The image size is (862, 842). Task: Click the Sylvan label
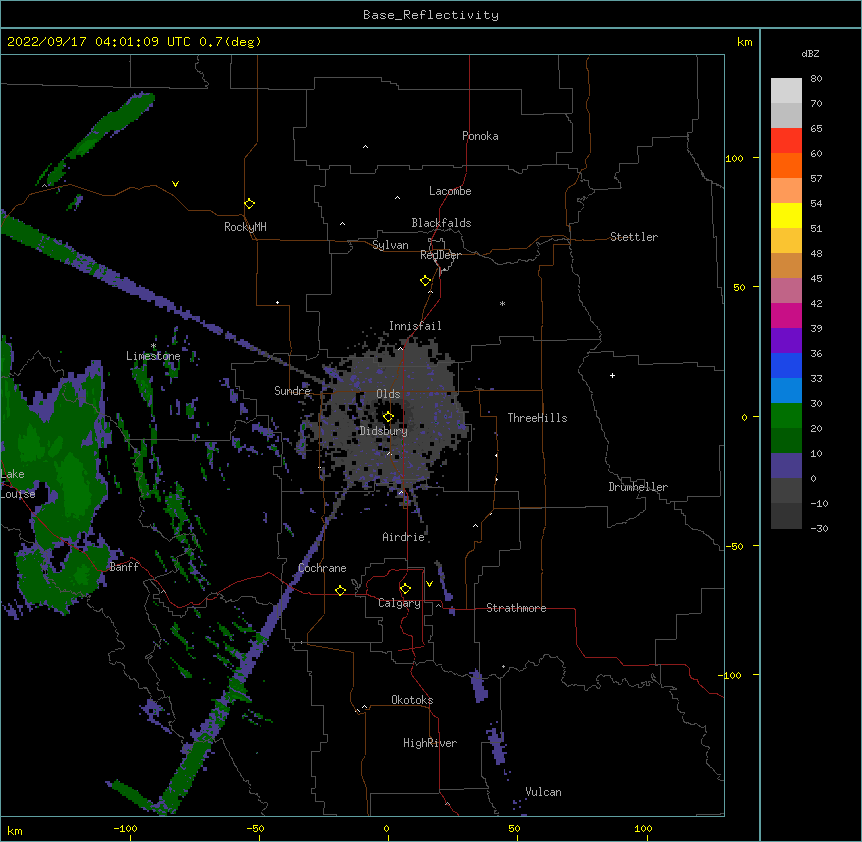390,245
